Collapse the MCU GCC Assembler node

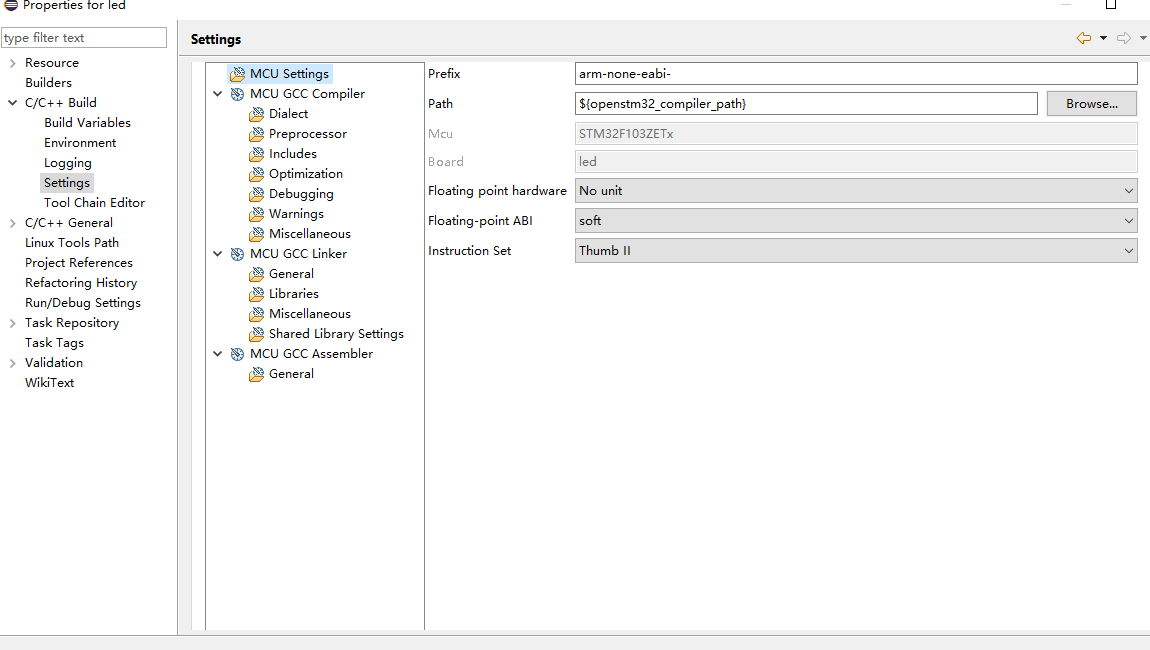(218, 354)
